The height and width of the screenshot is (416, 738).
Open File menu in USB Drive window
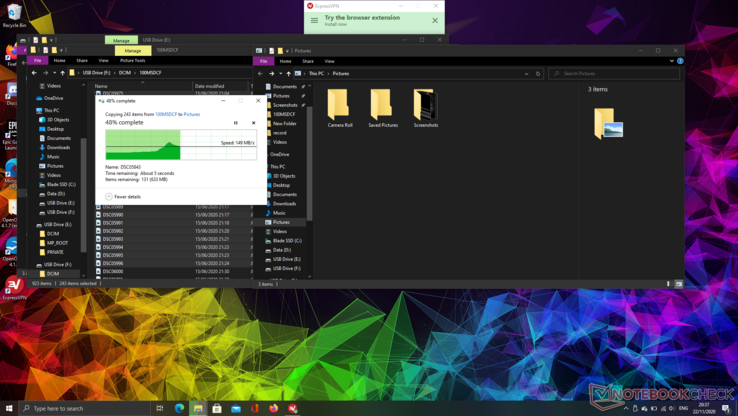(x=38, y=61)
